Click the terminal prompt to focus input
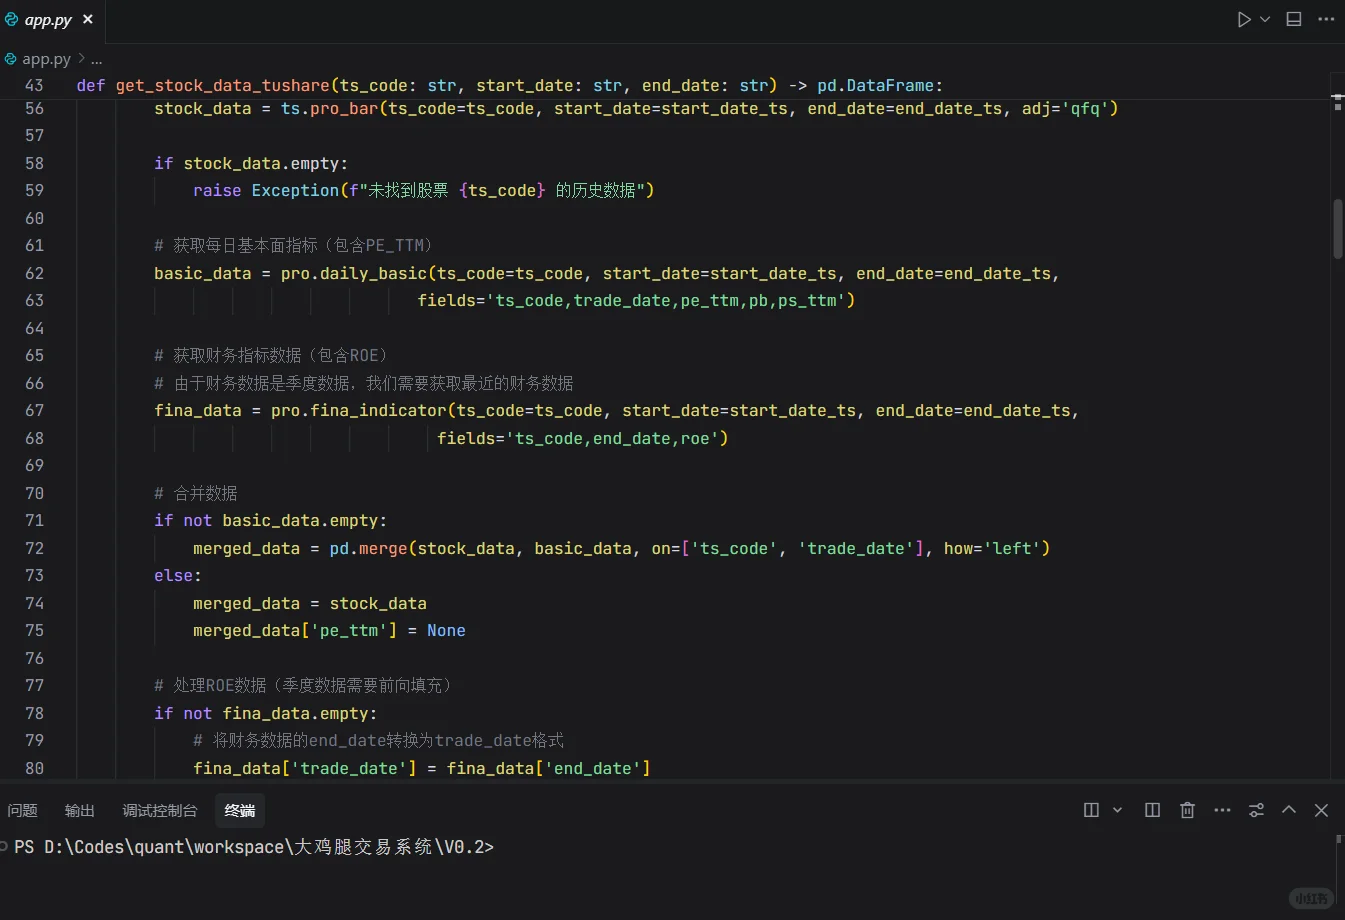1345x920 pixels. coord(254,847)
